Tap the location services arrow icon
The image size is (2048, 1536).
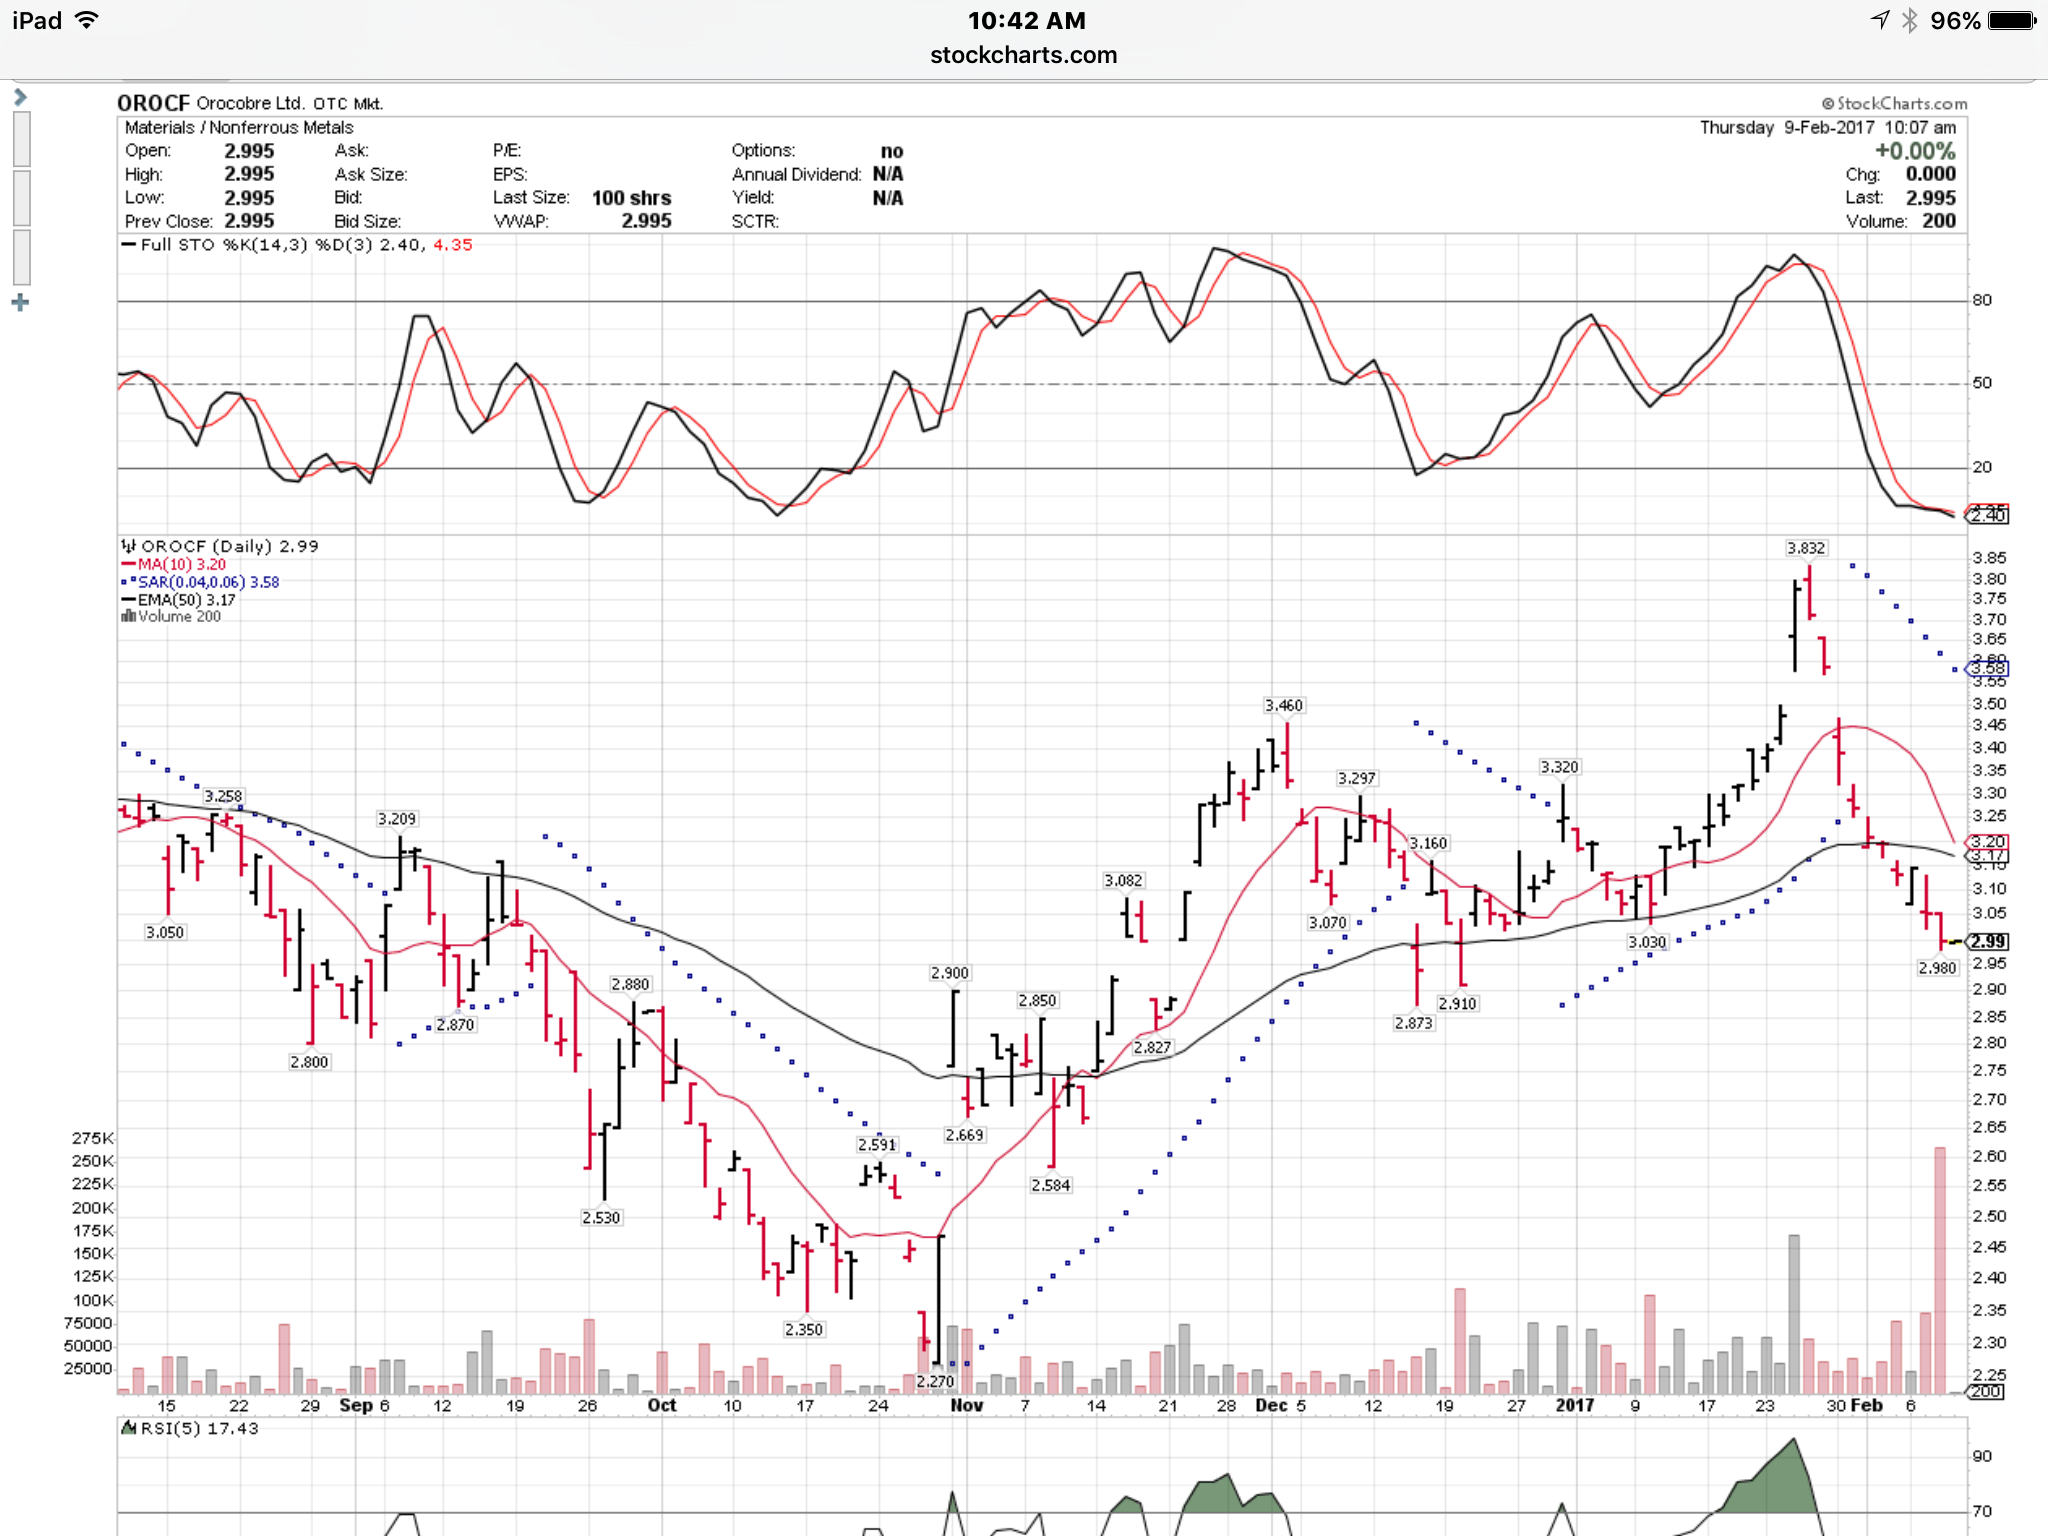pyautogui.click(x=1880, y=20)
